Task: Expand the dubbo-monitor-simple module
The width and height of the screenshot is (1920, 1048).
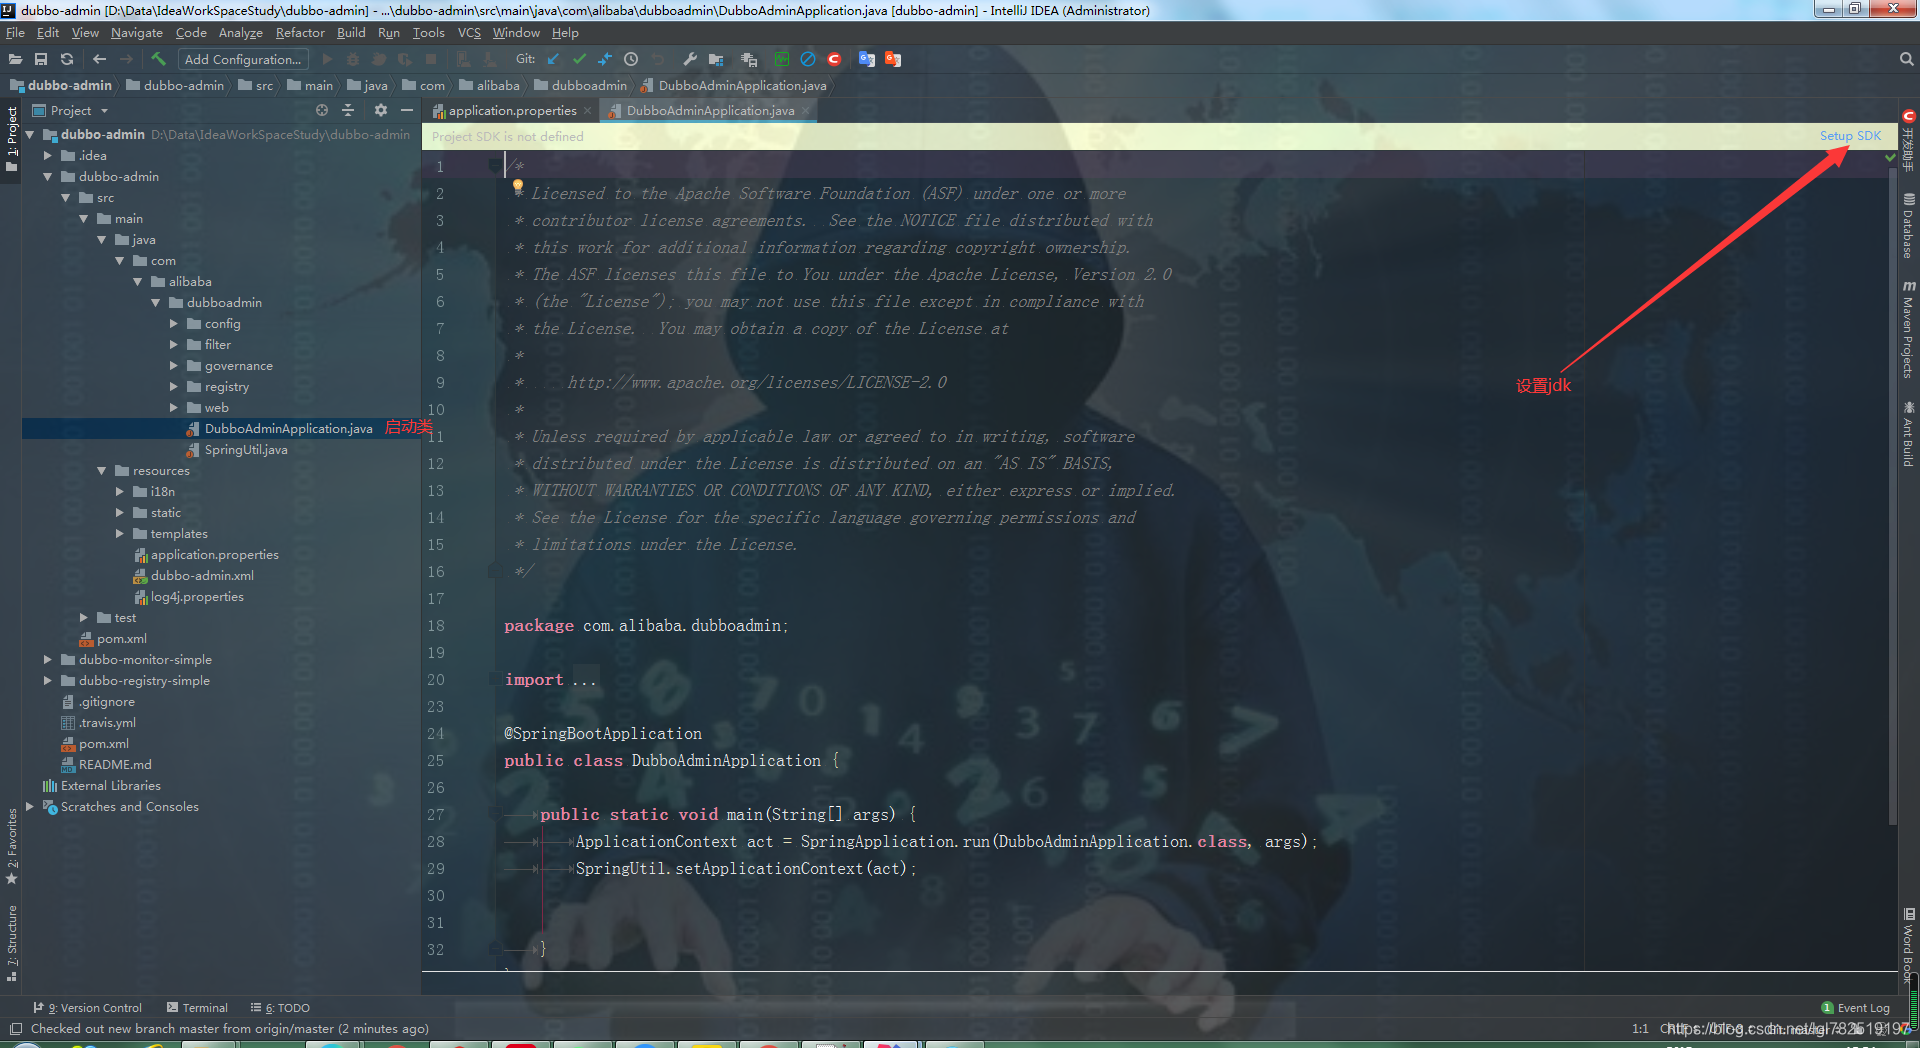Action: 48,659
